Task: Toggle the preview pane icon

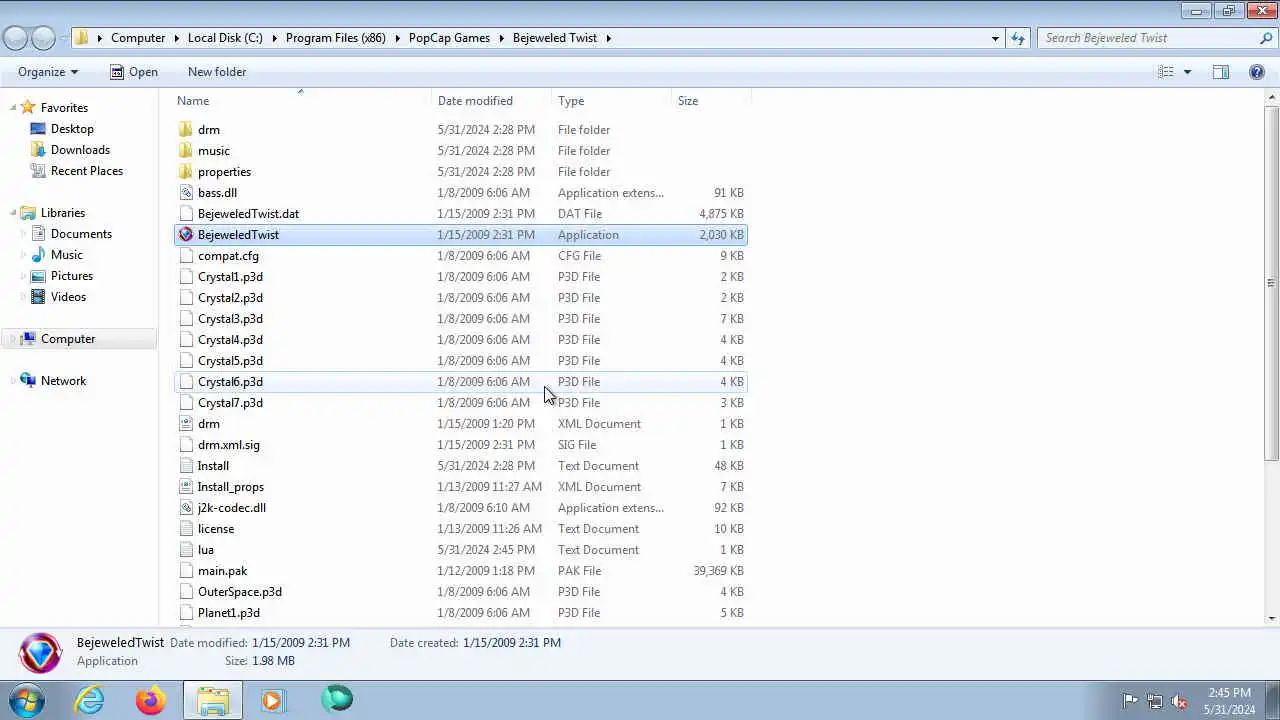Action: (1221, 72)
